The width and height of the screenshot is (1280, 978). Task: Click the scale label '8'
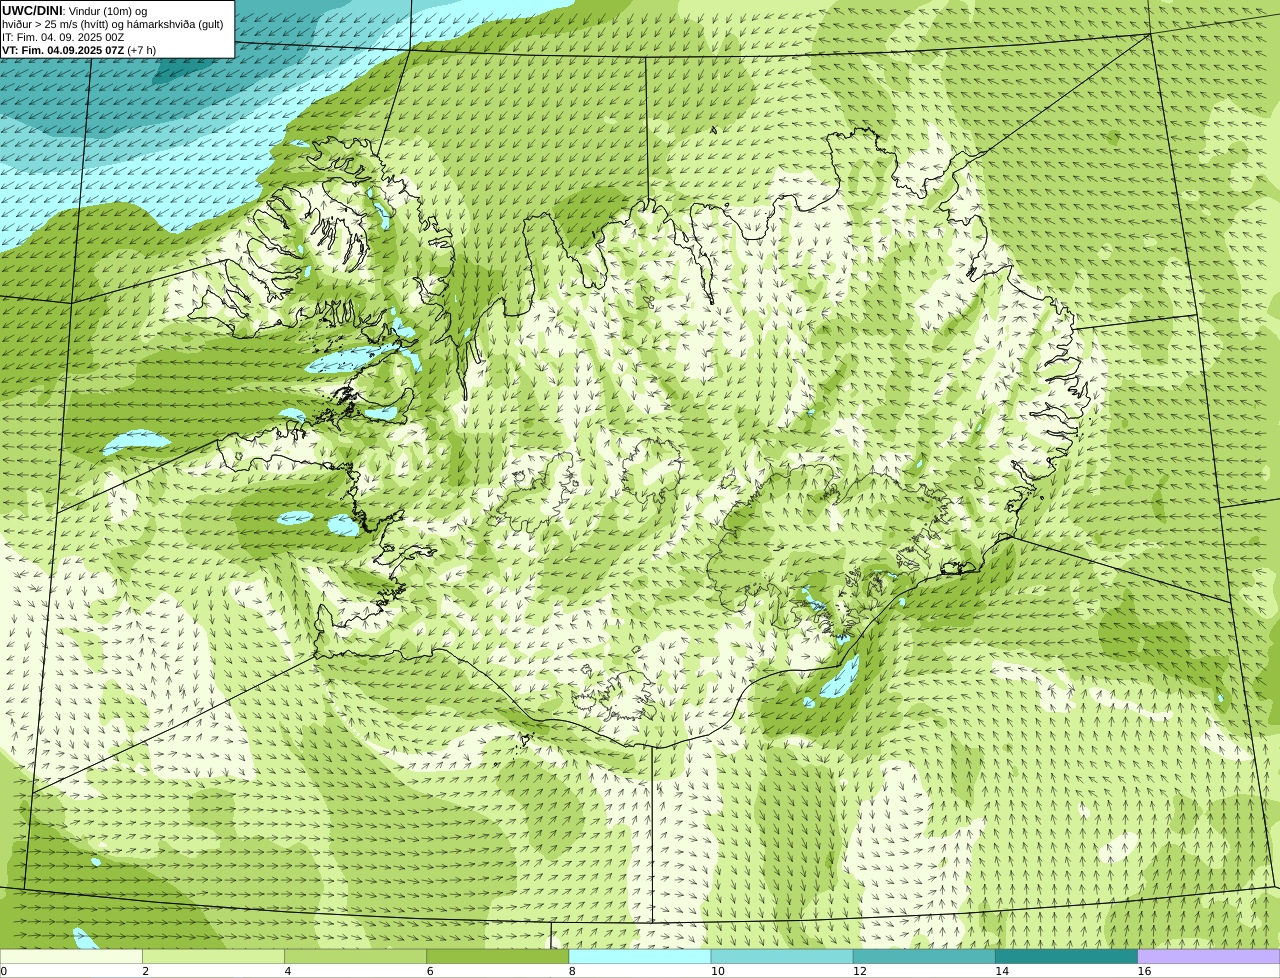tap(572, 971)
